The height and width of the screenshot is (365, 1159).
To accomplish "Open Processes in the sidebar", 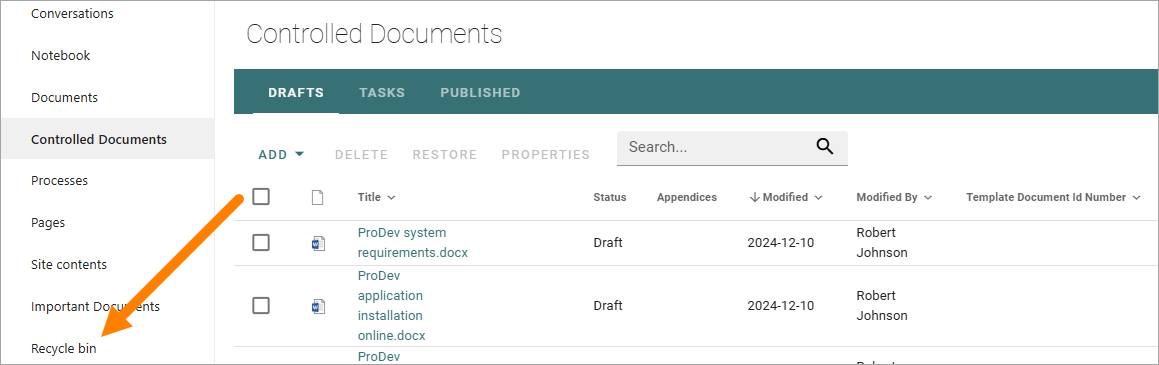I will click(x=59, y=180).
